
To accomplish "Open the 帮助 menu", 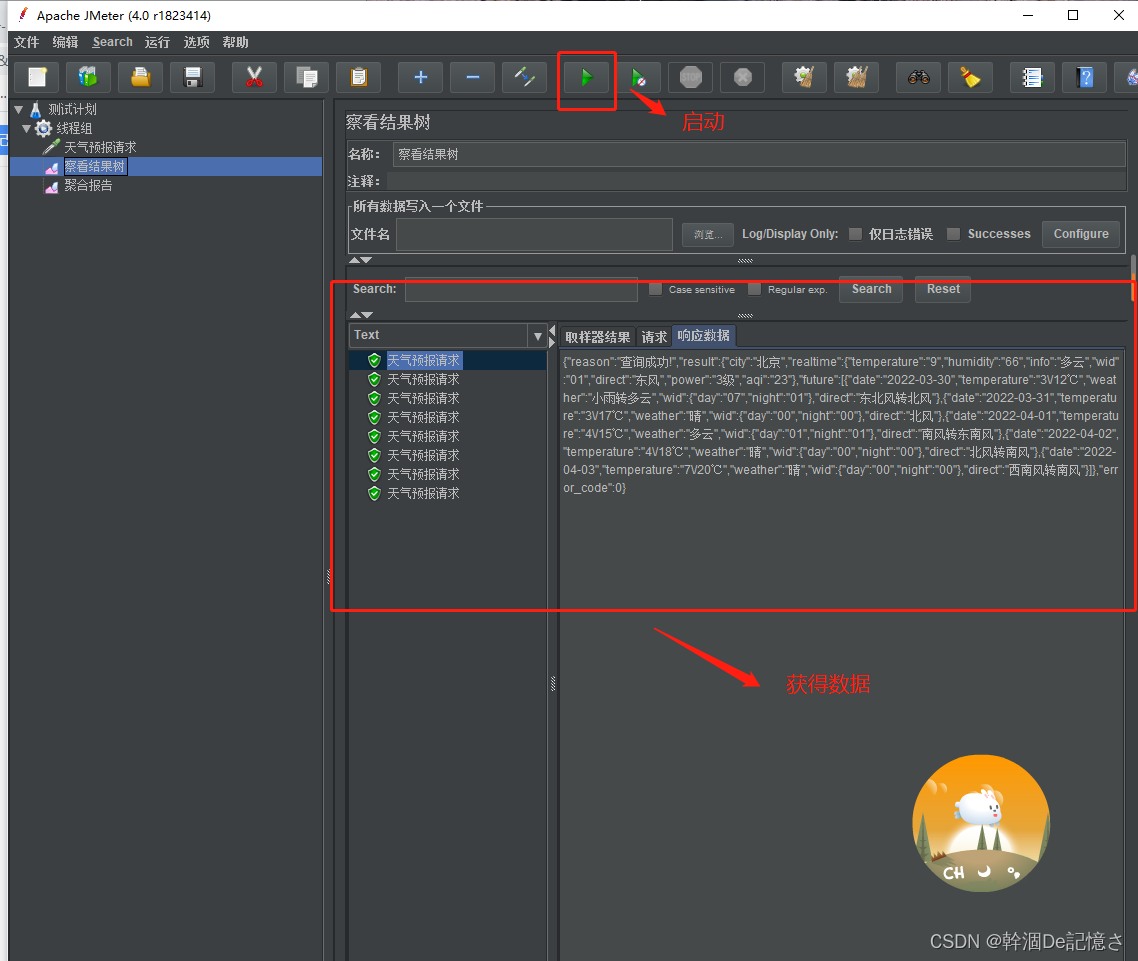I will [235, 42].
